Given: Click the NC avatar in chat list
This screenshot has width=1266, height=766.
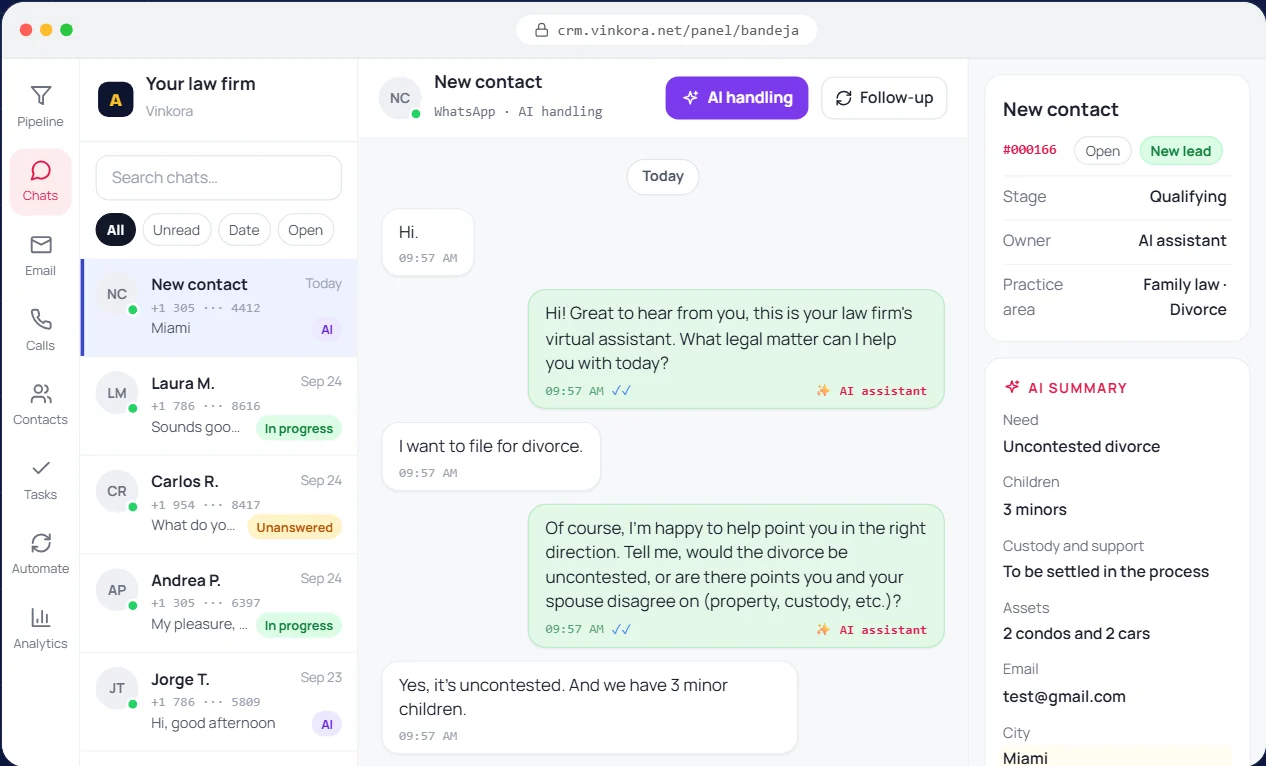Looking at the screenshot, I should [117, 294].
